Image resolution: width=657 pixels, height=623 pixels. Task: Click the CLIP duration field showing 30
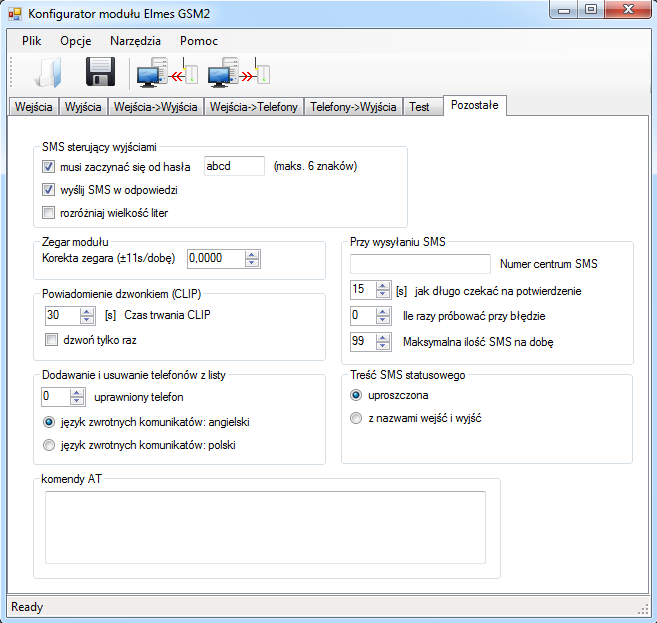[x=62, y=315]
